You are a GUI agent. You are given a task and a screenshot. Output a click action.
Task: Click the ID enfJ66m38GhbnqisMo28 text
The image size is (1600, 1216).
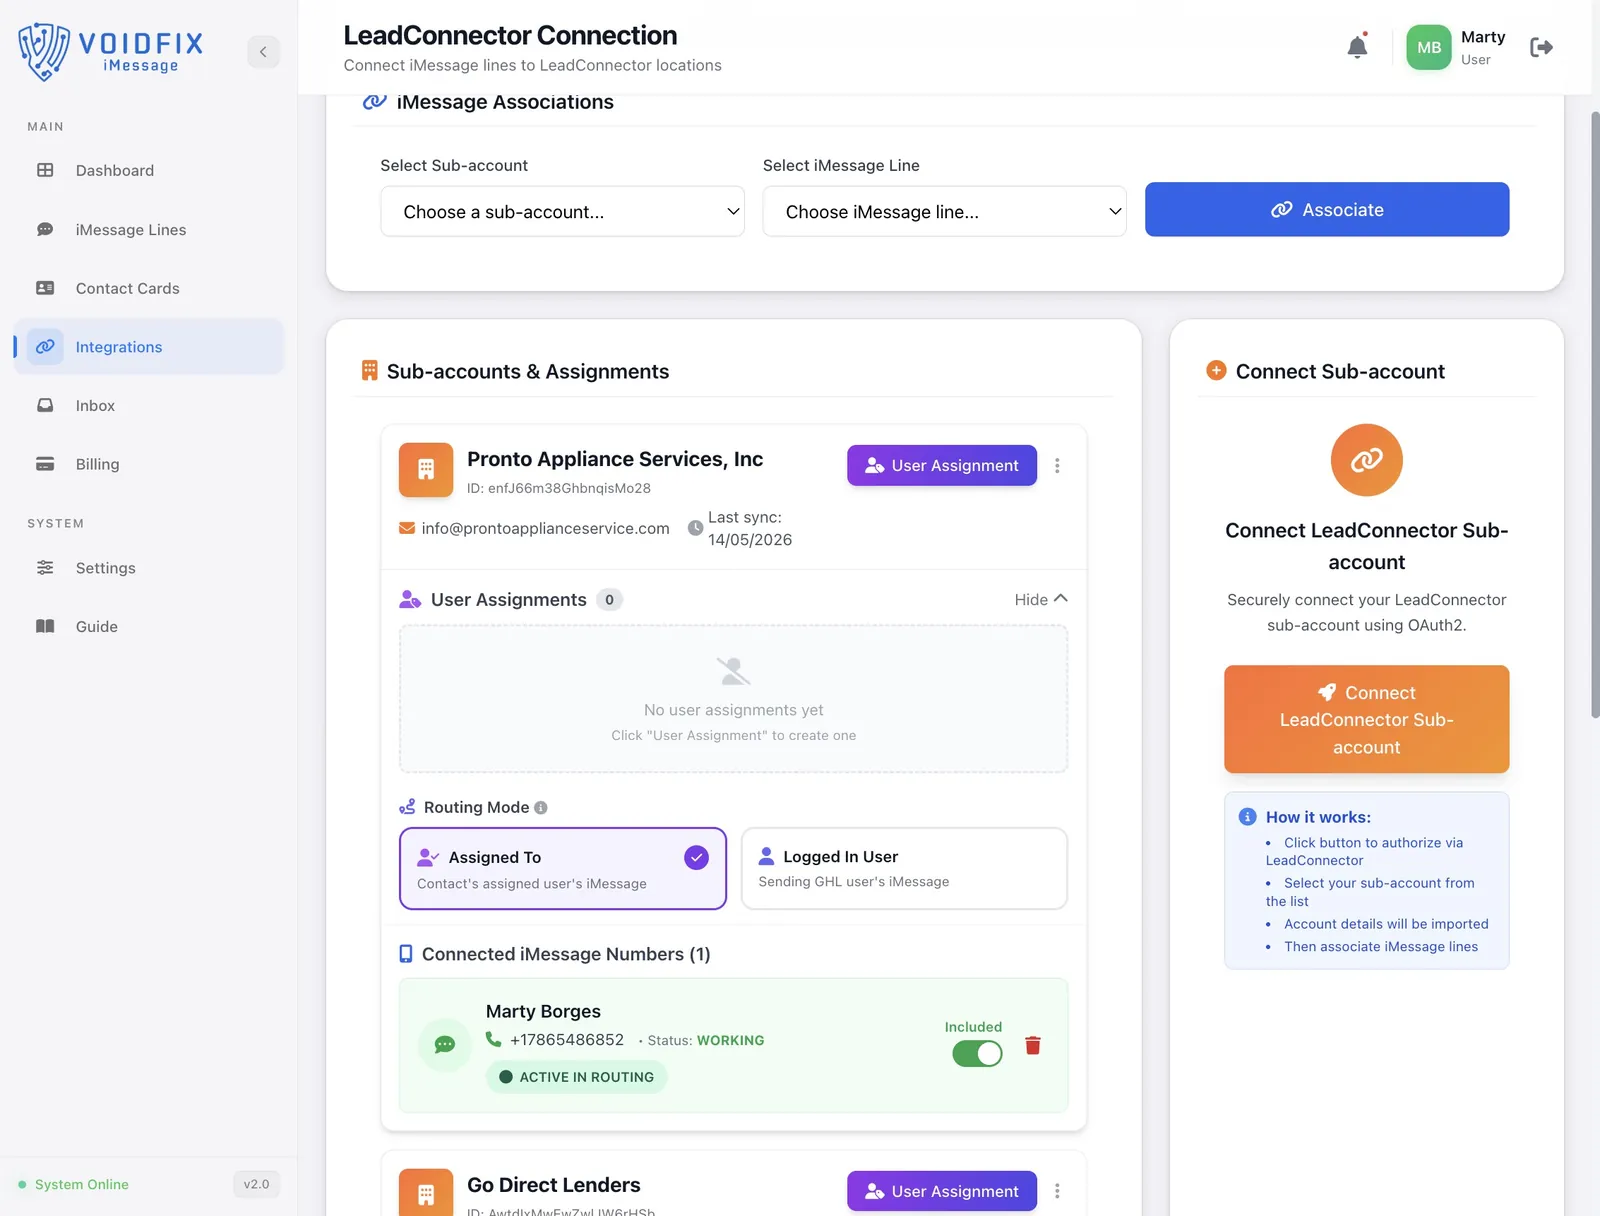(559, 488)
